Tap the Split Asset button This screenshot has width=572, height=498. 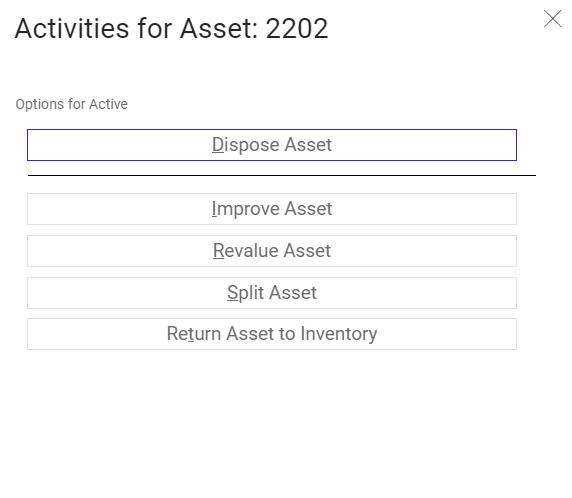point(272,293)
